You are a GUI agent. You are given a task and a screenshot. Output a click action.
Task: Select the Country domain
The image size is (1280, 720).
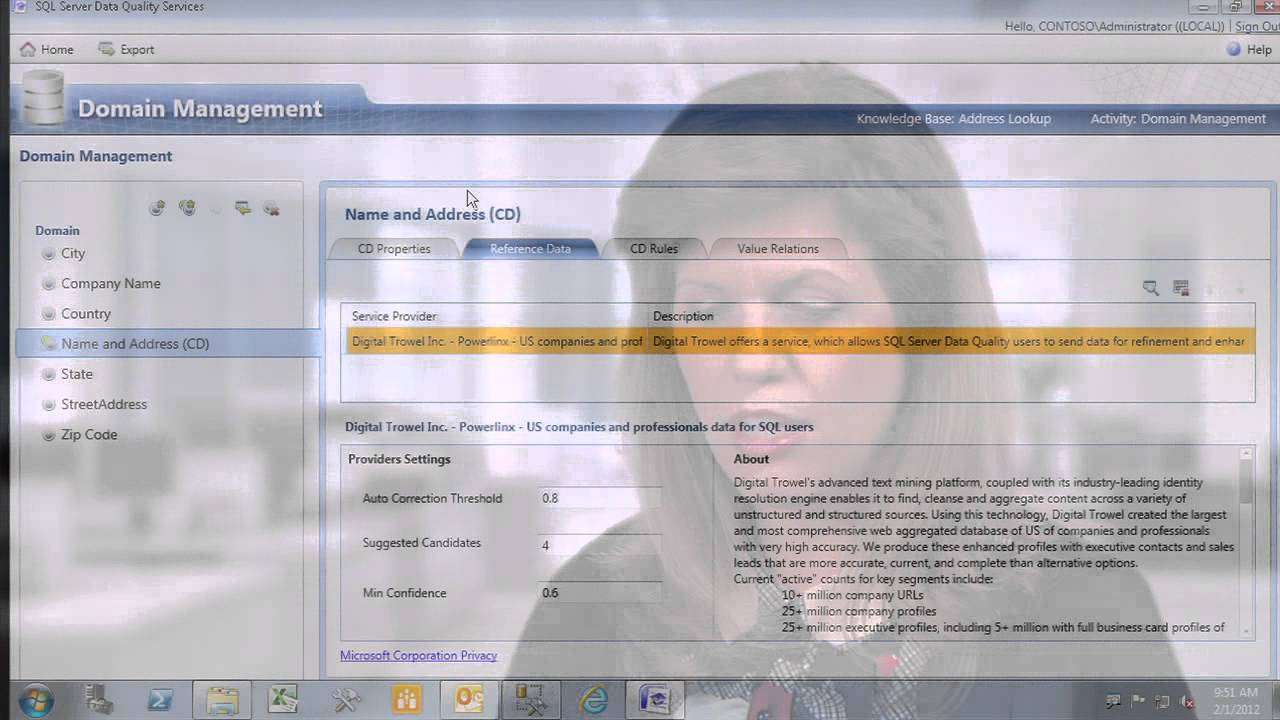point(86,313)
